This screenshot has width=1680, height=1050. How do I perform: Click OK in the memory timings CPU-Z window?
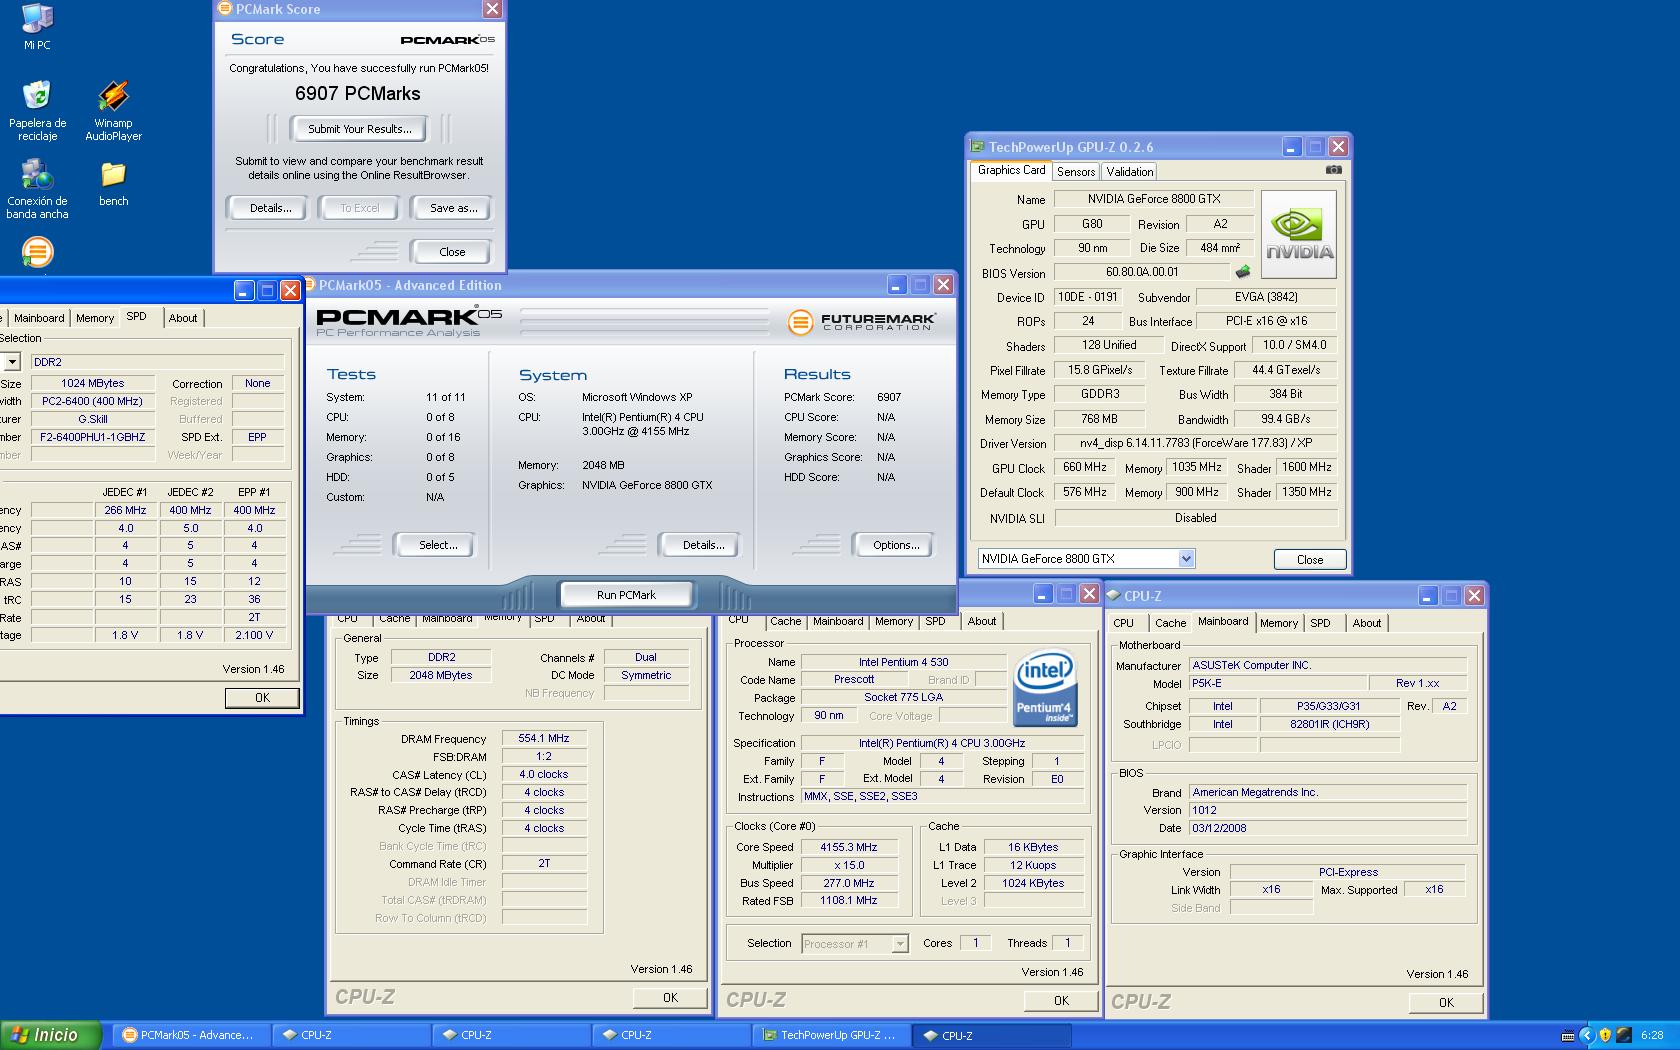click(x=670, y=997)
